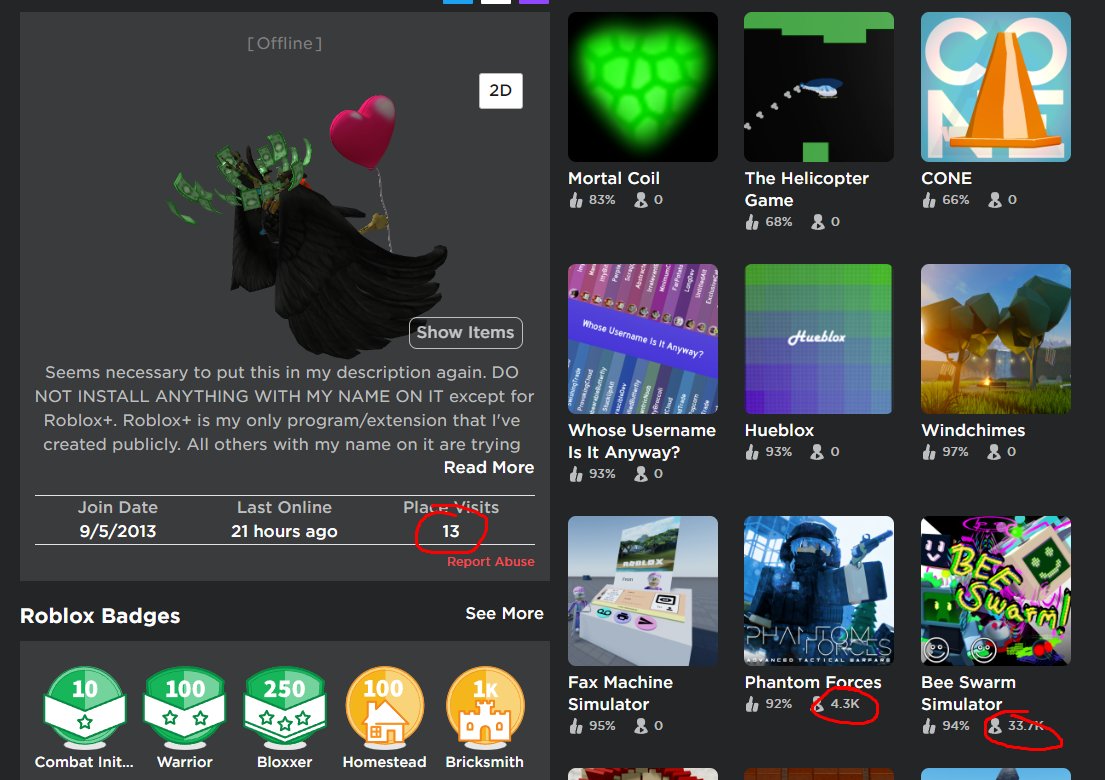Click the thumbs-up icon under Phantom Forces

click(x=753, y=704)
